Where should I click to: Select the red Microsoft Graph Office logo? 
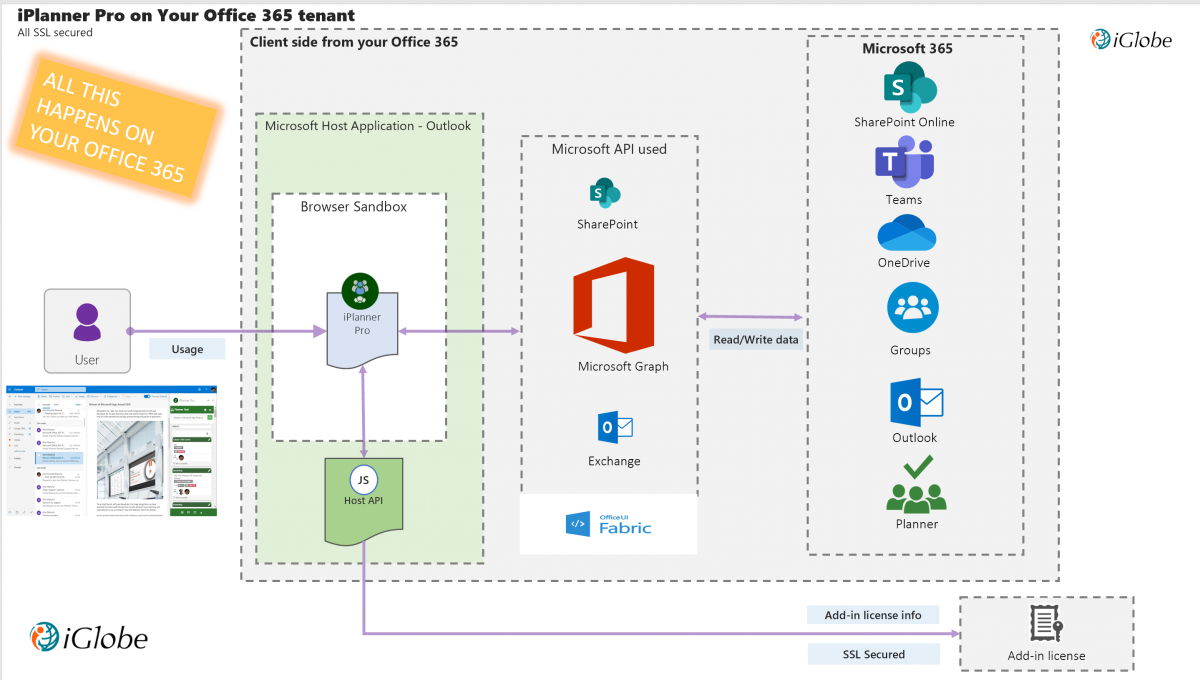click(x=613, y=298)
